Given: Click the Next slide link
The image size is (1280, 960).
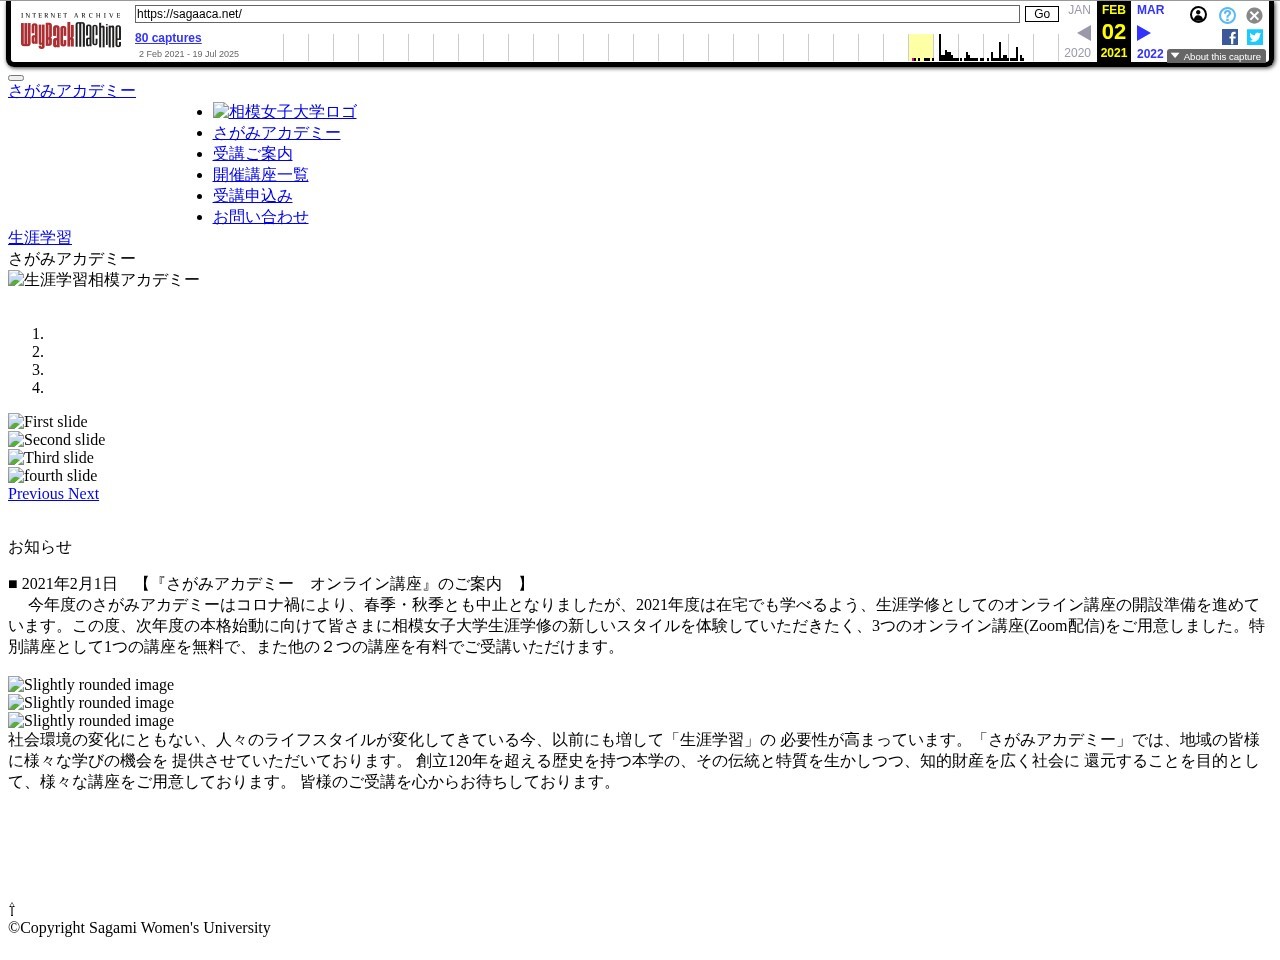Looking at the screenshot, I should pos(83,494).
